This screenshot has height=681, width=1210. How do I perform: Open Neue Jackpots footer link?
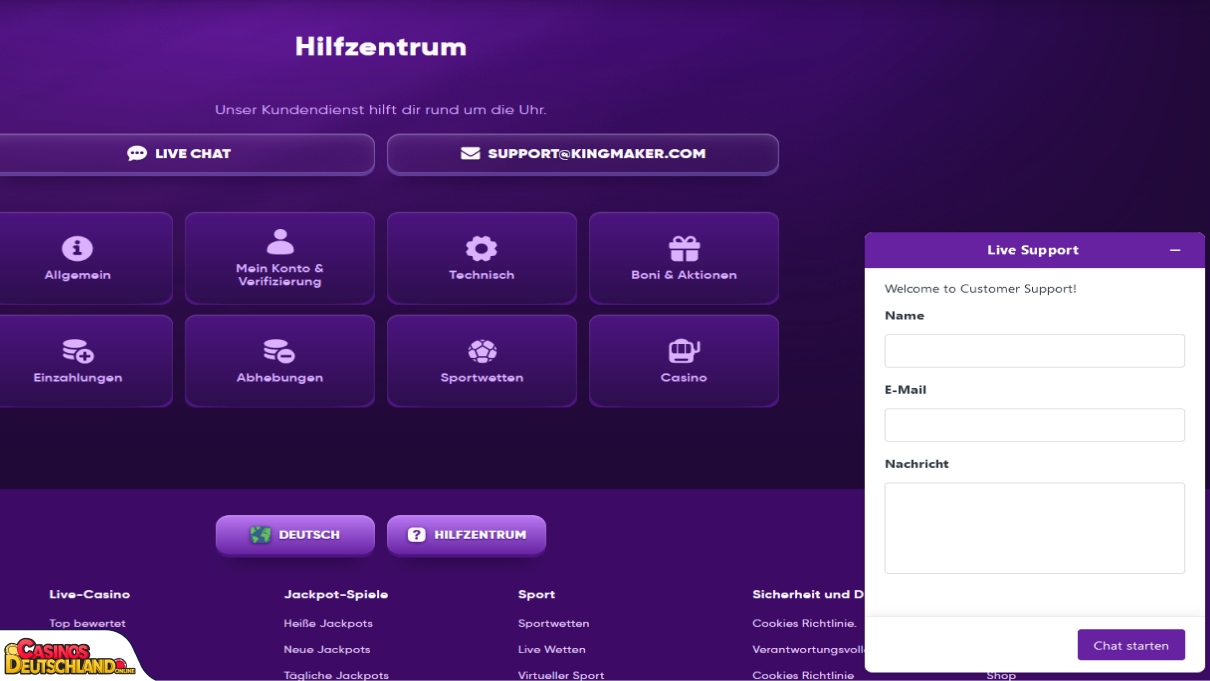pos(327,649)
